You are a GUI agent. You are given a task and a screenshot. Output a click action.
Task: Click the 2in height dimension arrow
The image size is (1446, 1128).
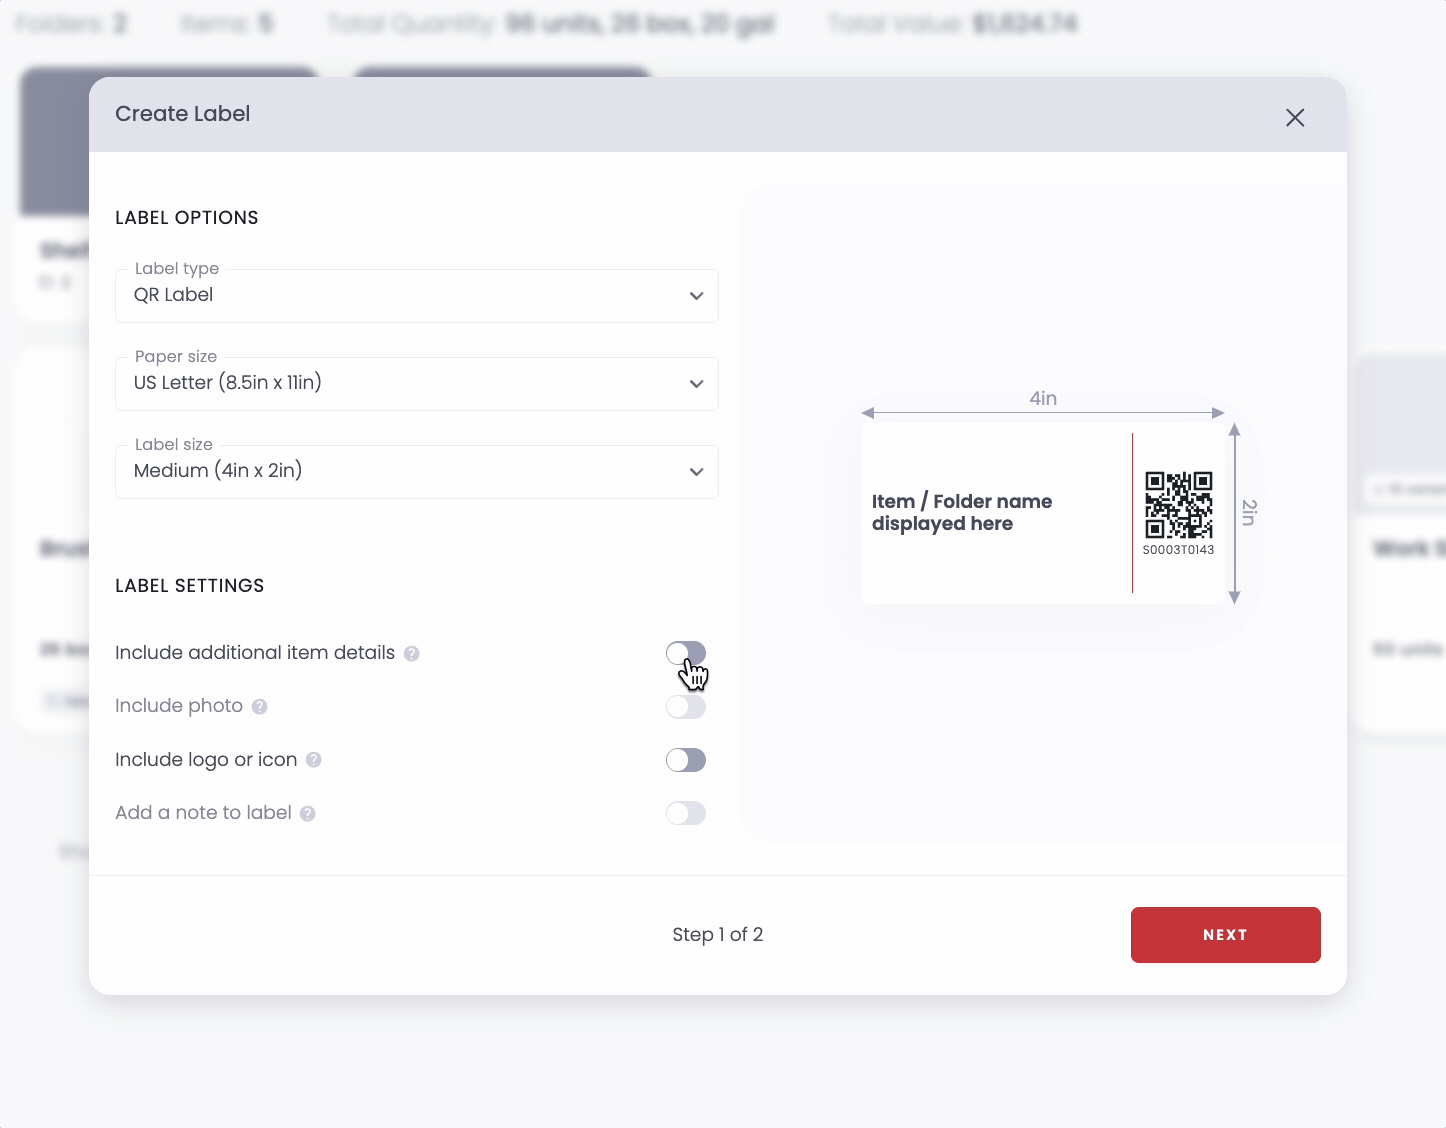(x=1235, y=513)
